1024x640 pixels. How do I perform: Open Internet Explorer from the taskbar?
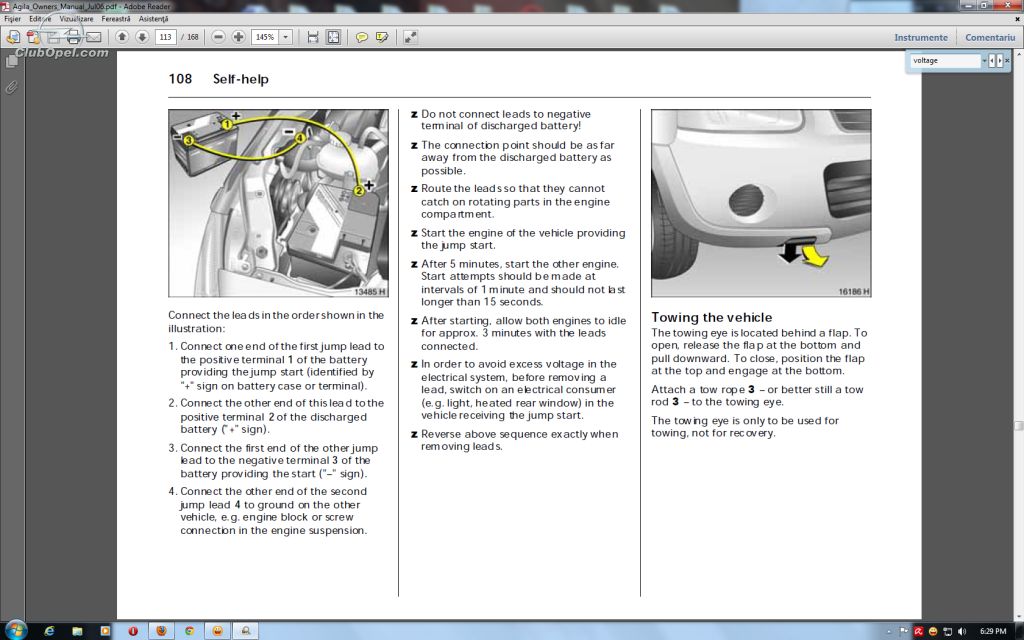pyautogui.click(x=49, y=631)
